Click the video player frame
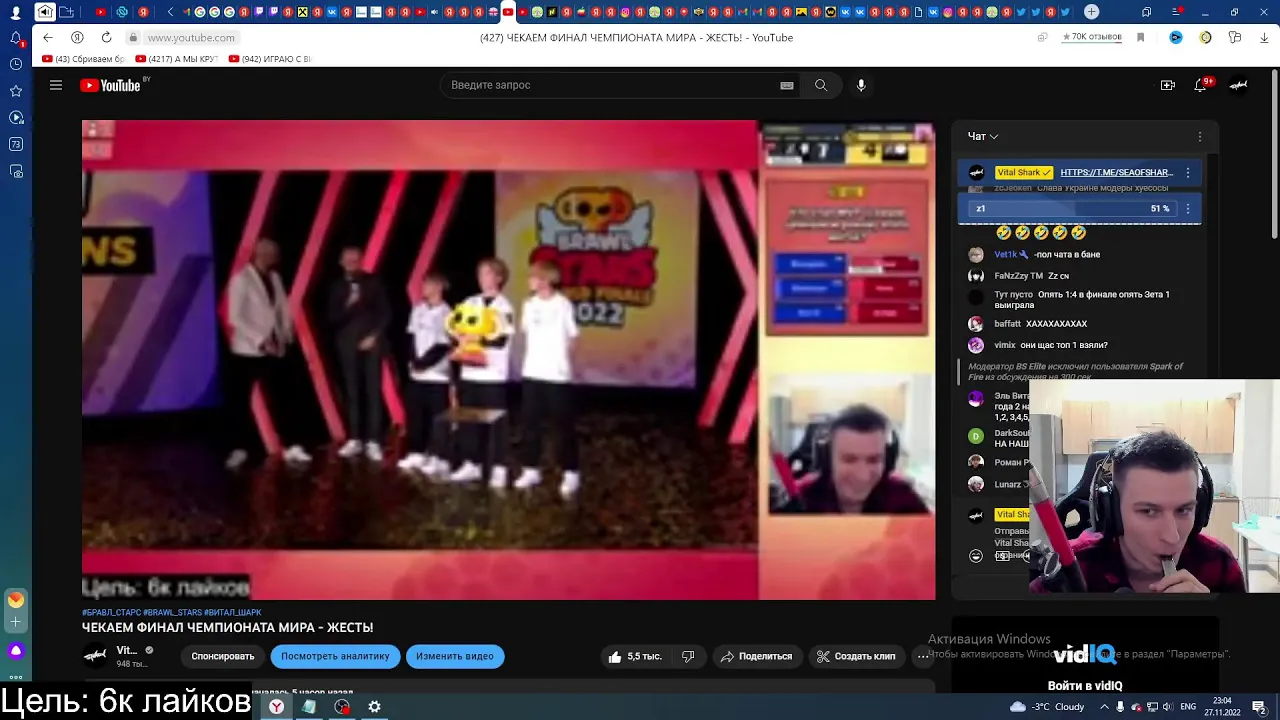The height and width of the screenshot is (720, 1280). [x=508, y=360]
